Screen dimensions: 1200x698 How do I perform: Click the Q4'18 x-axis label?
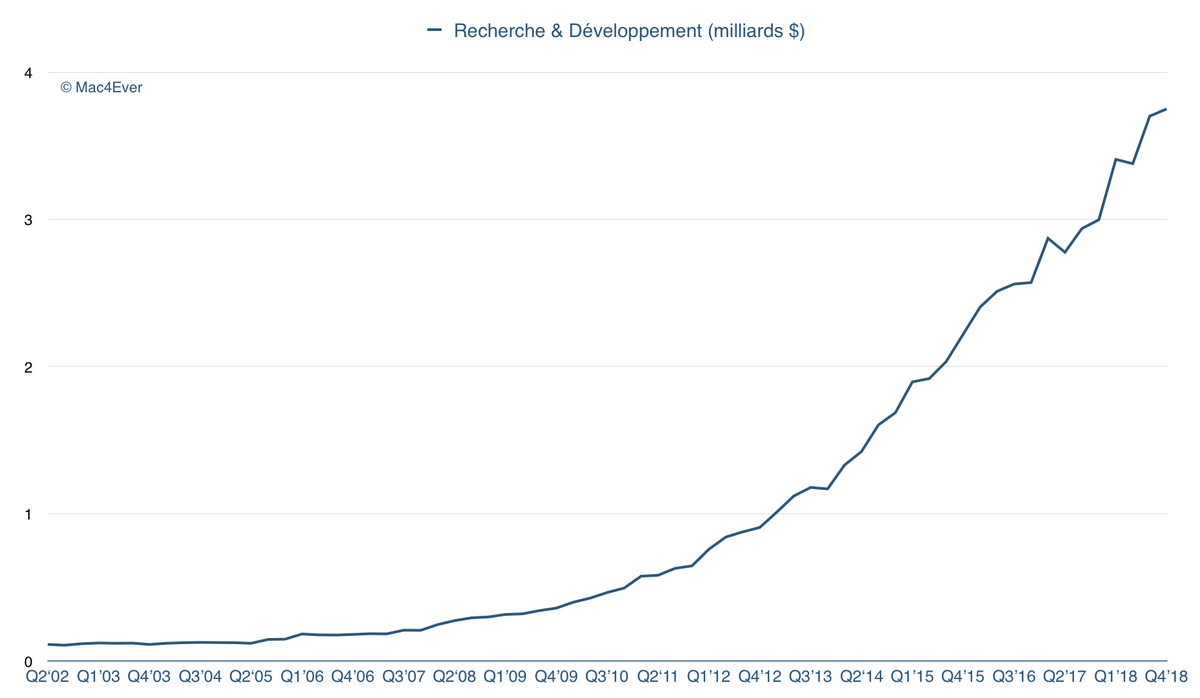pyautogui.click(x=1168, y=677)
